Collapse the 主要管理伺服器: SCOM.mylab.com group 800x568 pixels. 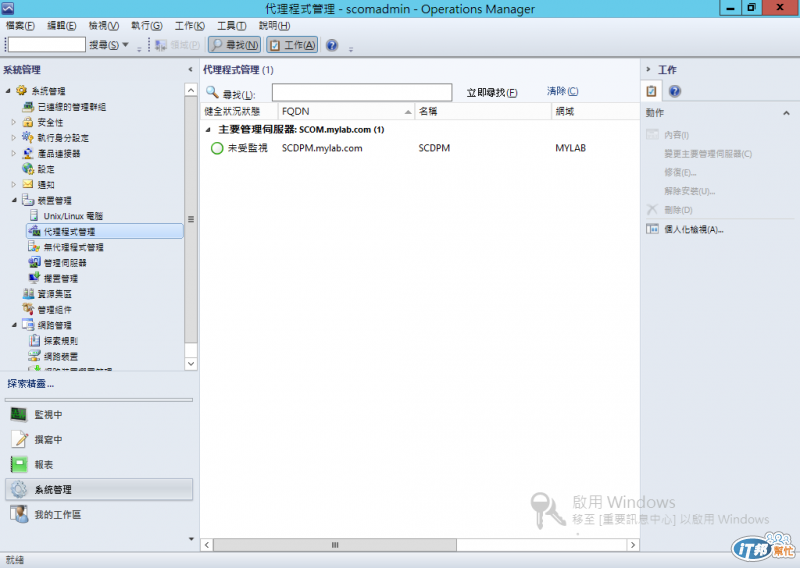tap(208, 130)
